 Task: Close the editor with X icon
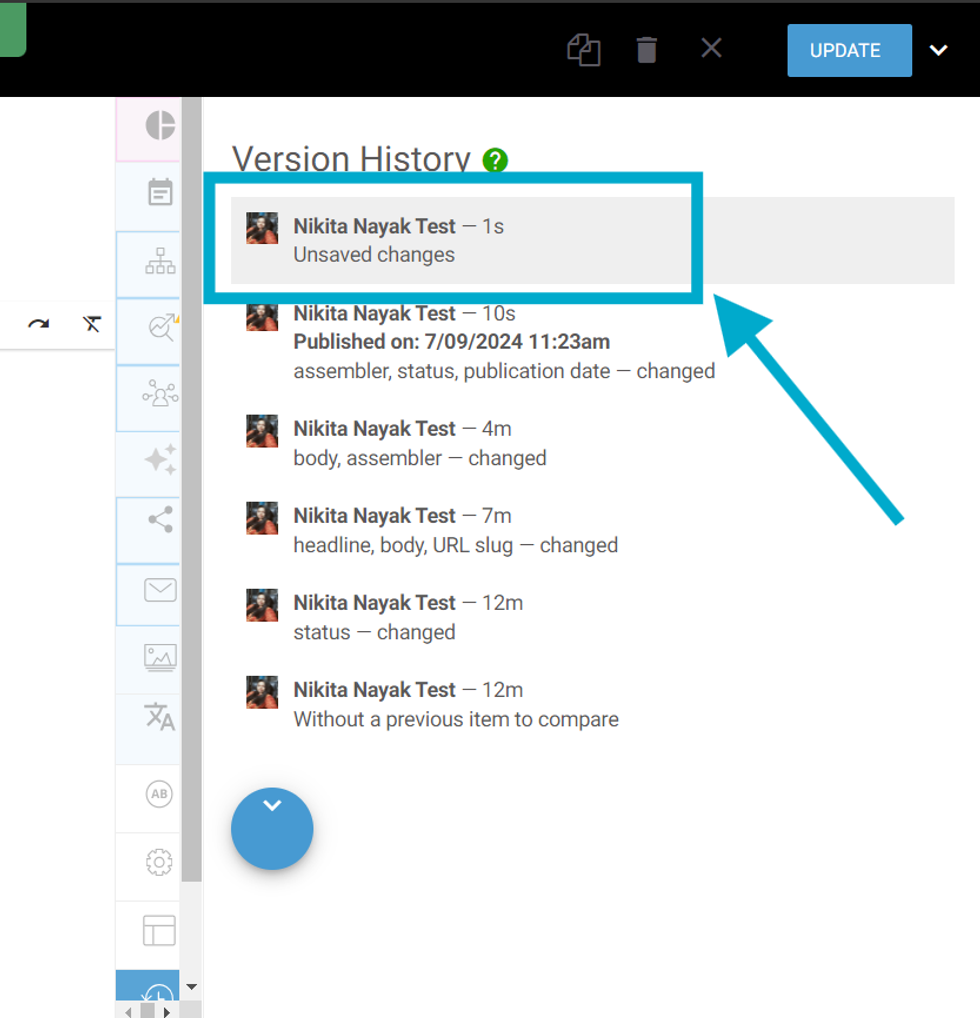[711, 48]
